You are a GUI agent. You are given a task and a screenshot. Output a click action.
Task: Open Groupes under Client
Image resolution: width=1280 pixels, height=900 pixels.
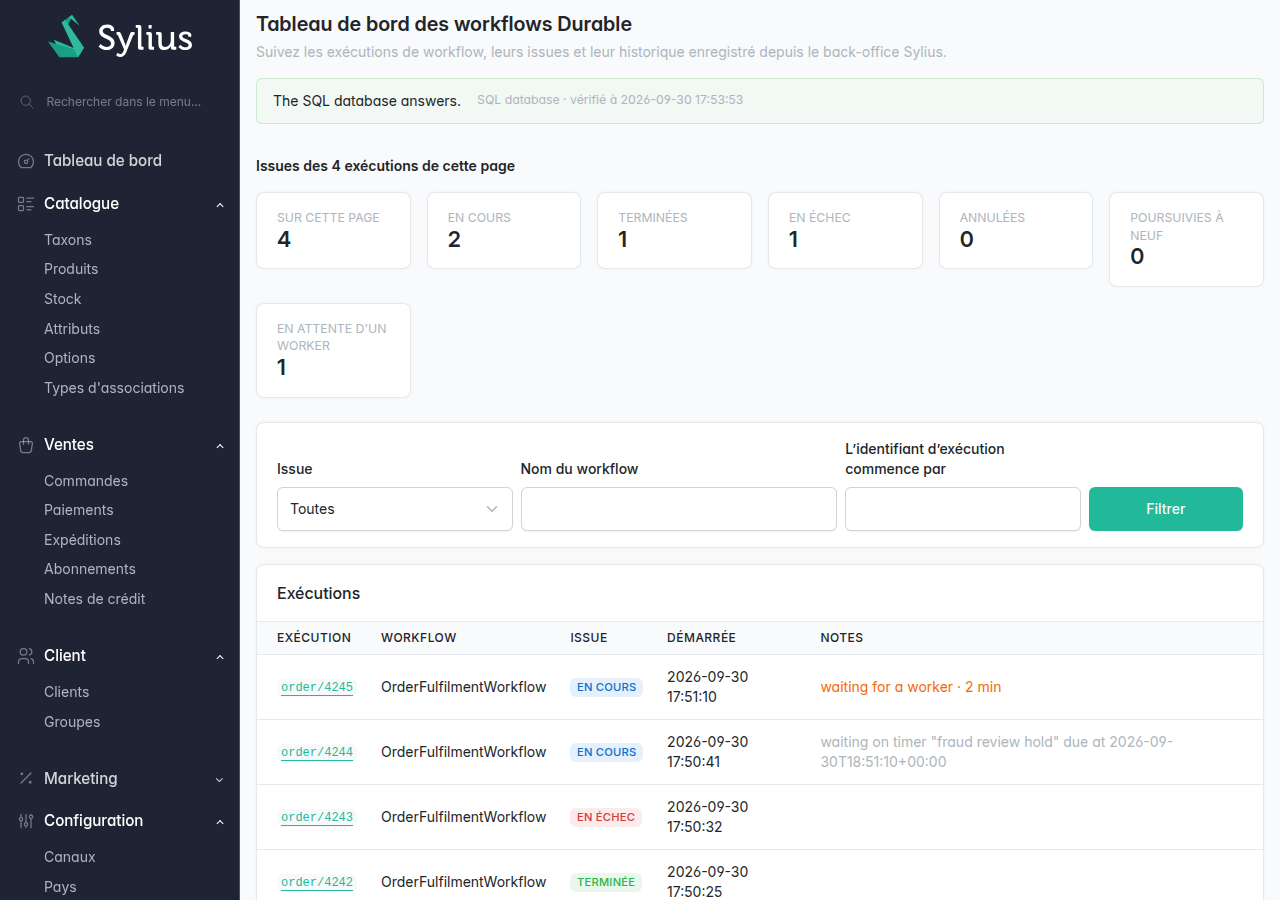click(x=72, y=722)
